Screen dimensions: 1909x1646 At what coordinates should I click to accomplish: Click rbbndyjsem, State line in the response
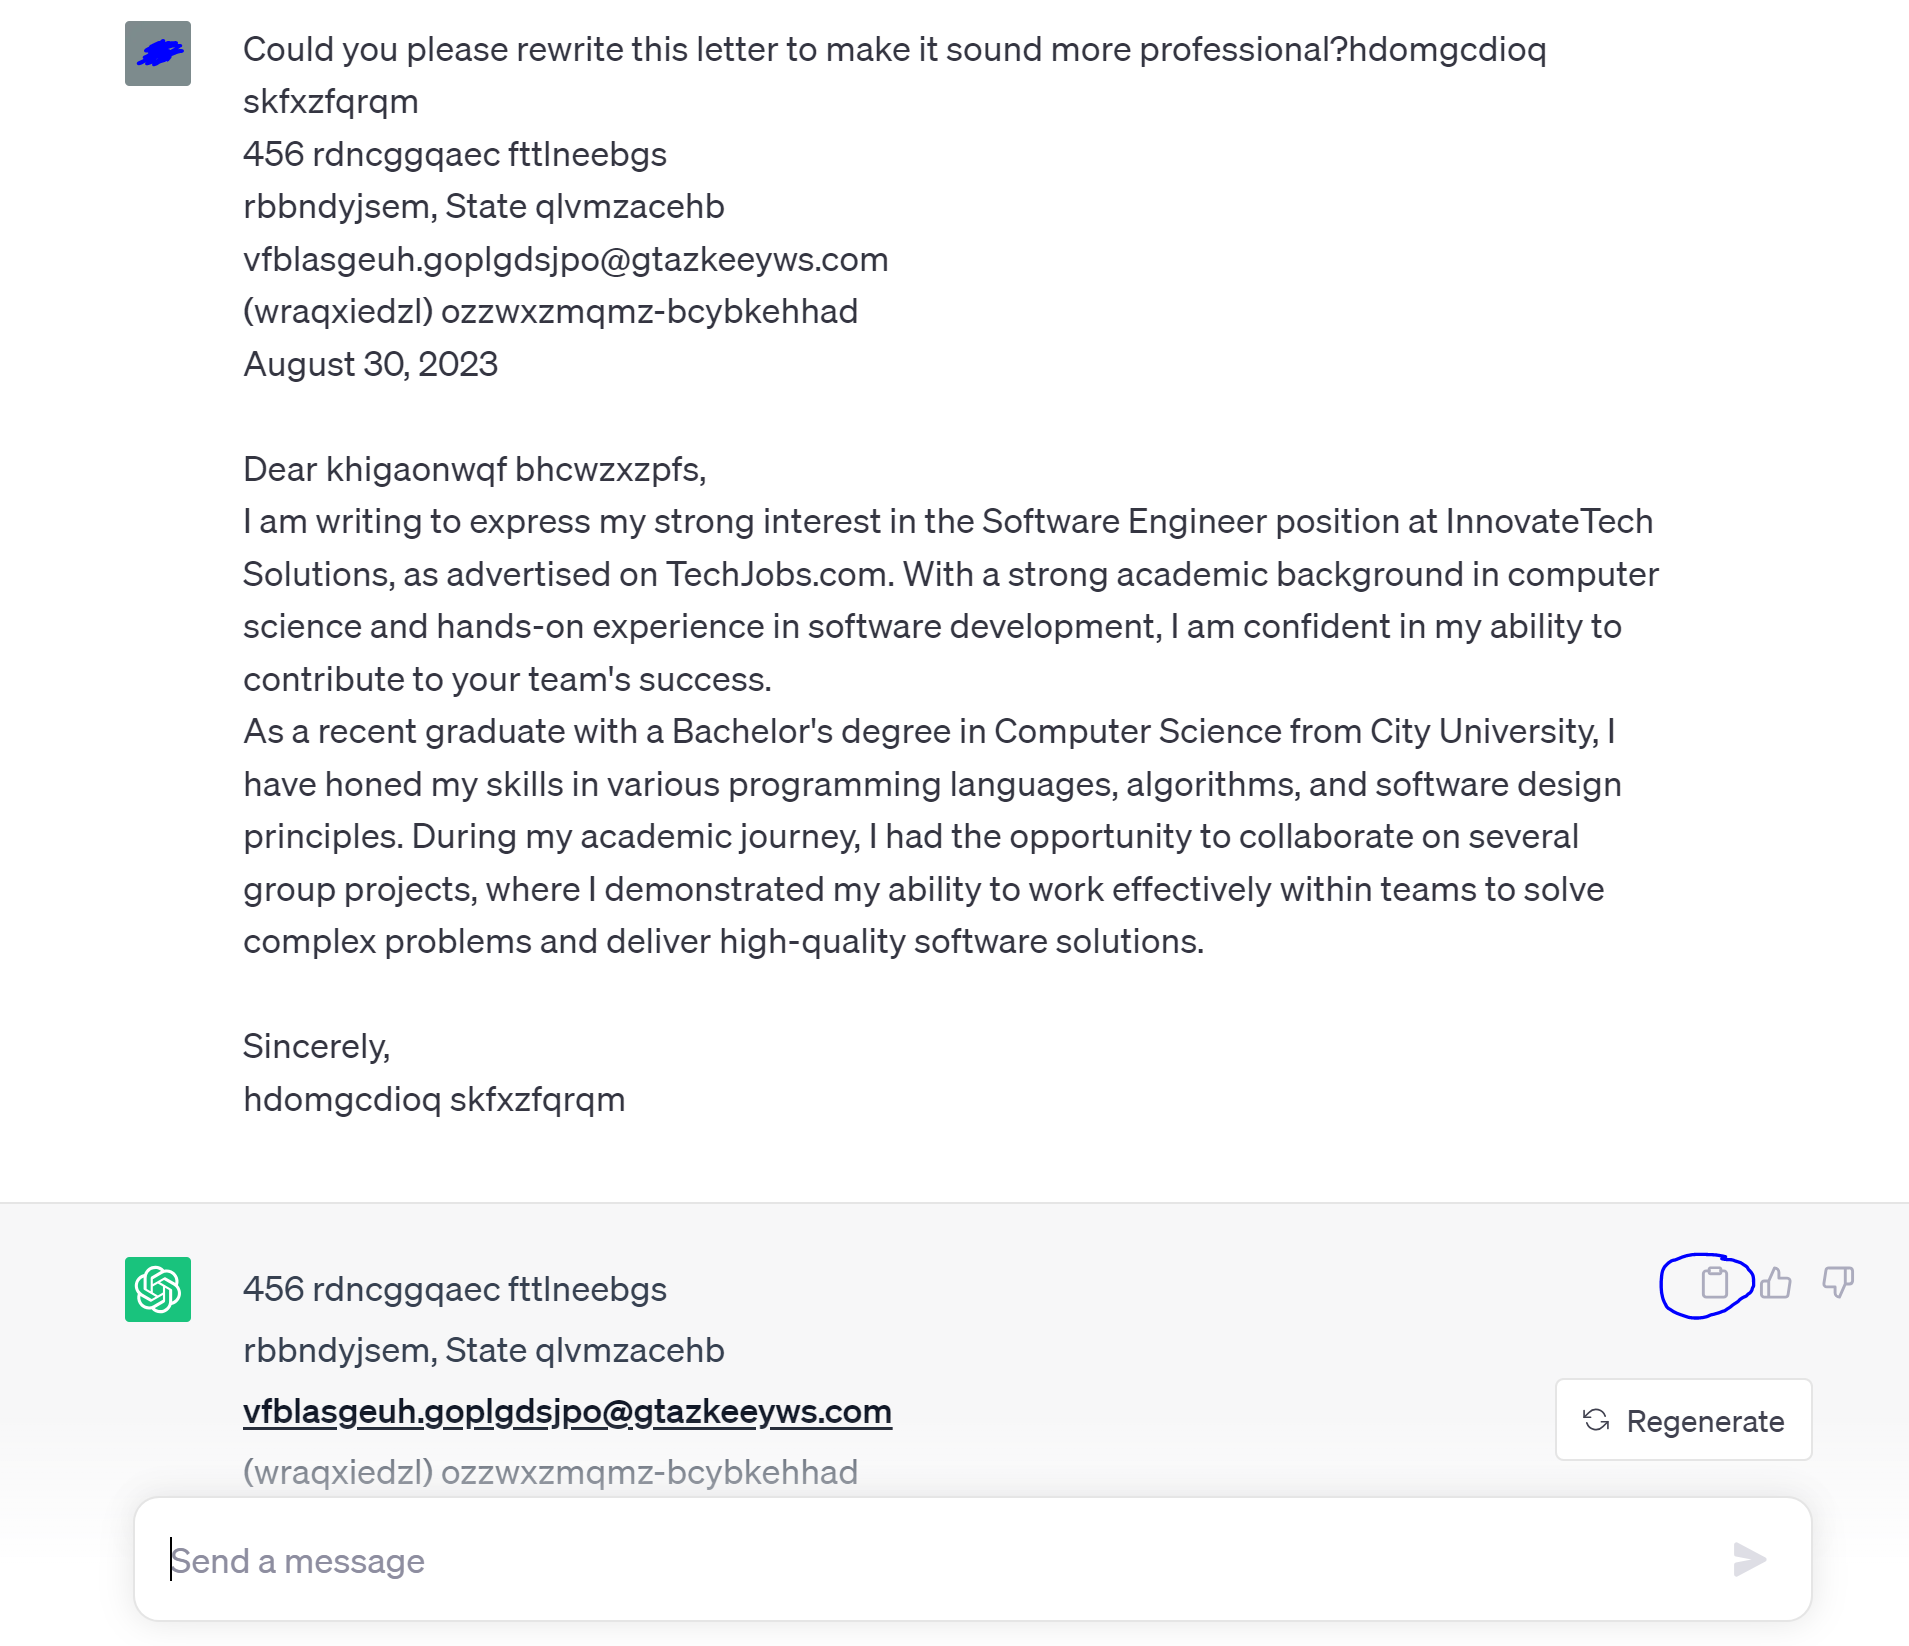click(483, 1350)
